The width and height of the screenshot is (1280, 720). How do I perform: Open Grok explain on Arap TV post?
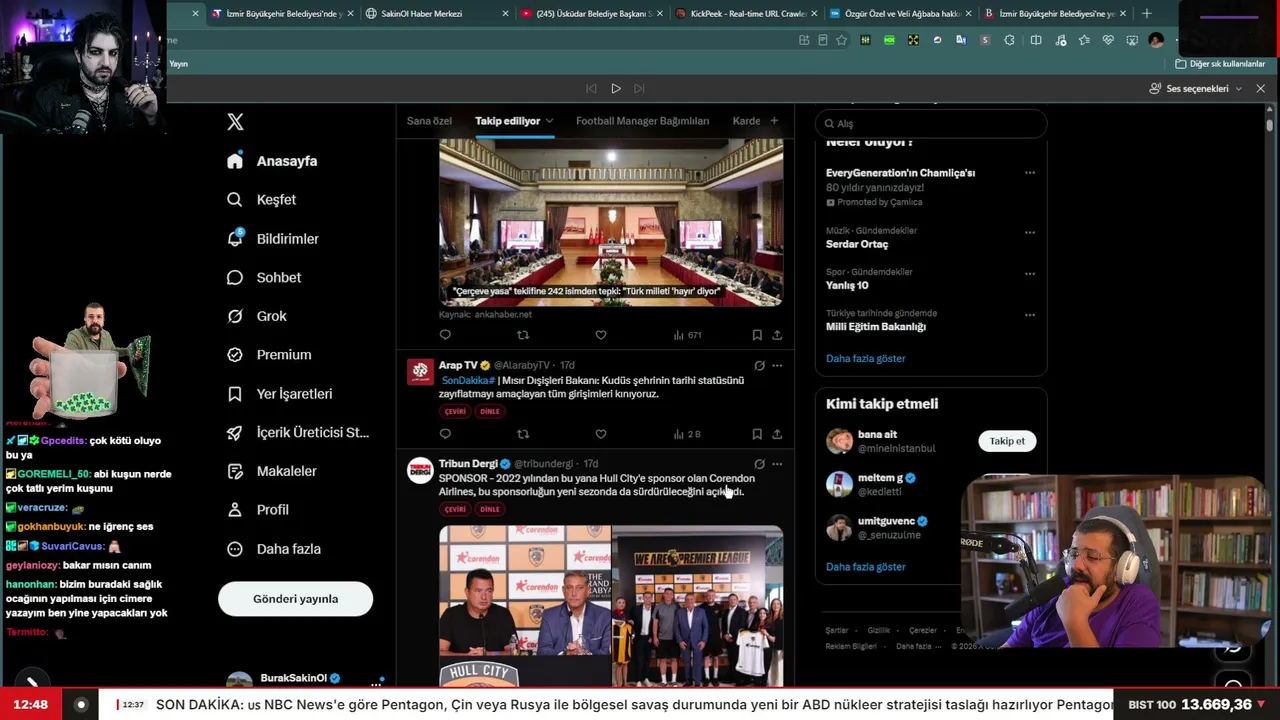point(759,366)
